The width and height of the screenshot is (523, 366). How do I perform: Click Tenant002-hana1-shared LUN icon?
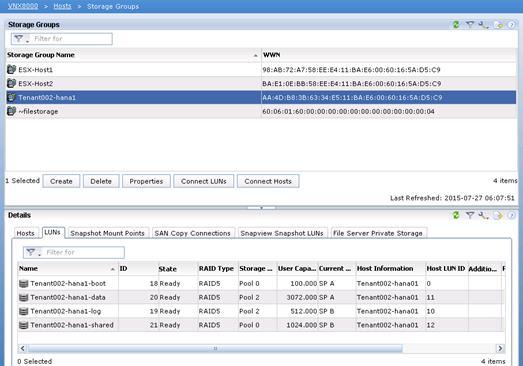tap(23, 325)
